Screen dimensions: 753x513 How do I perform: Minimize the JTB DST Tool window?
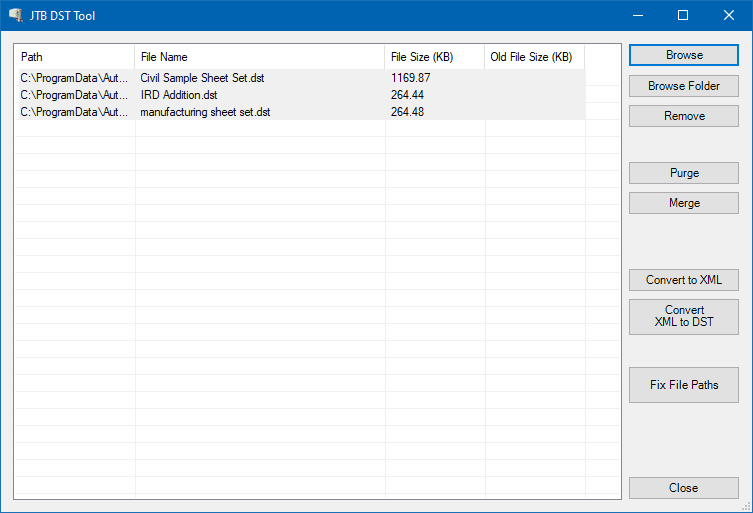coord(638,15)
